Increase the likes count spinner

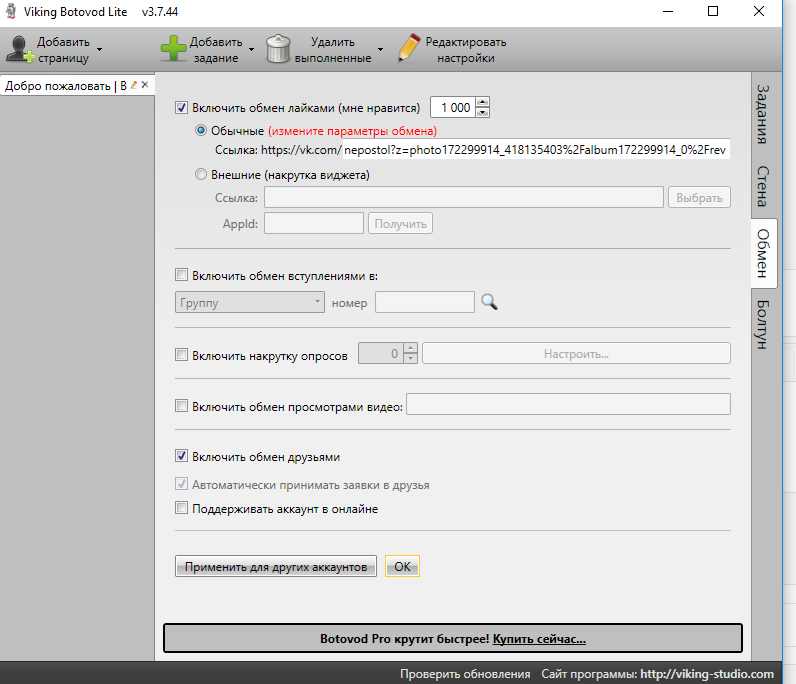[483, 102]
